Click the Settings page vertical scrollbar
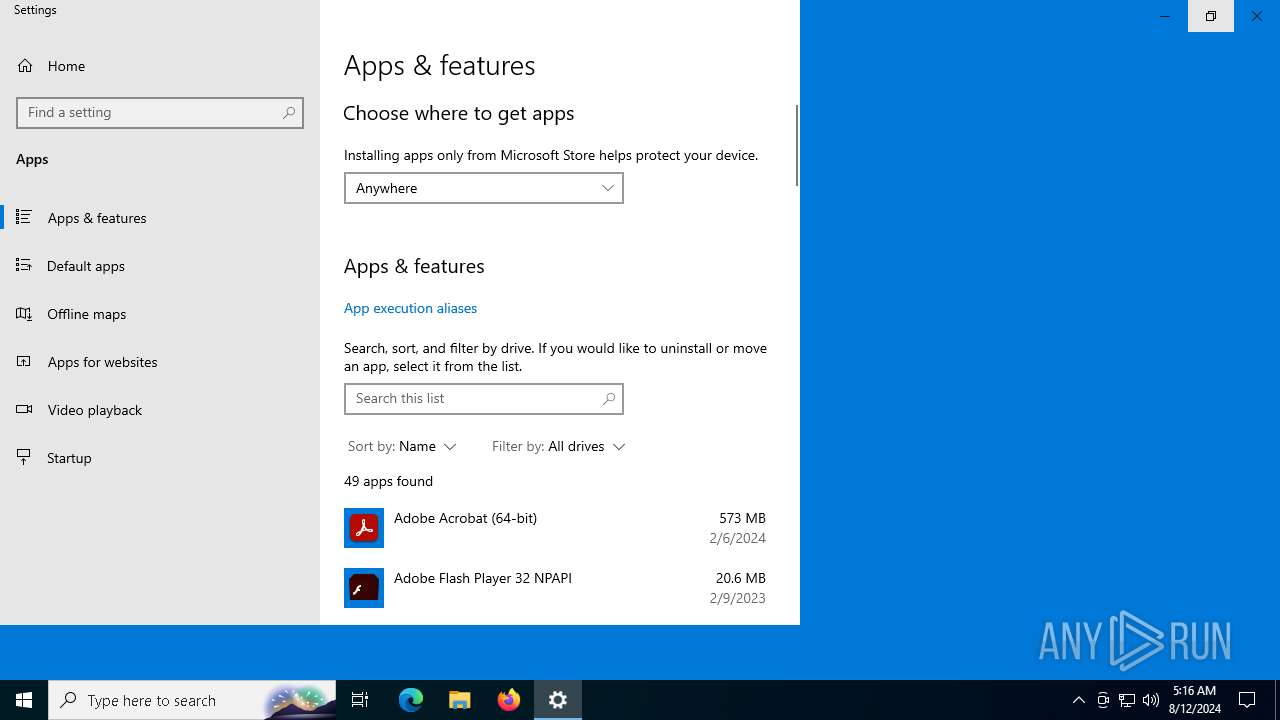1280x720 pixels. click(797, 145)
